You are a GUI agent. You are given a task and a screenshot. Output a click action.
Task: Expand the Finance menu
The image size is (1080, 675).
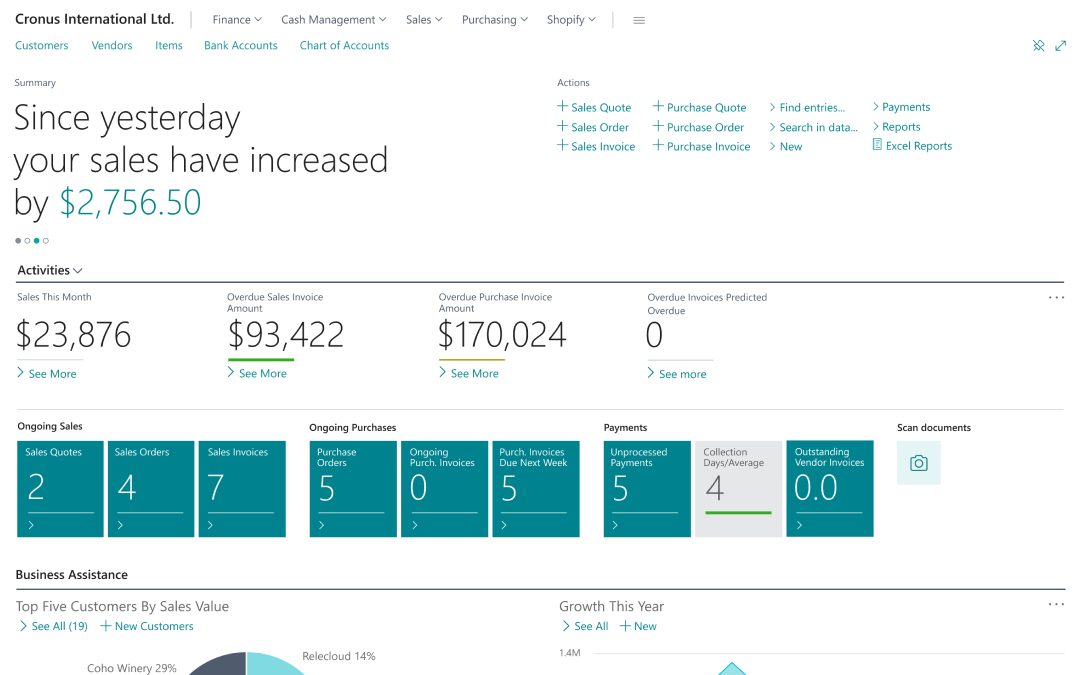tap(237, 19)
